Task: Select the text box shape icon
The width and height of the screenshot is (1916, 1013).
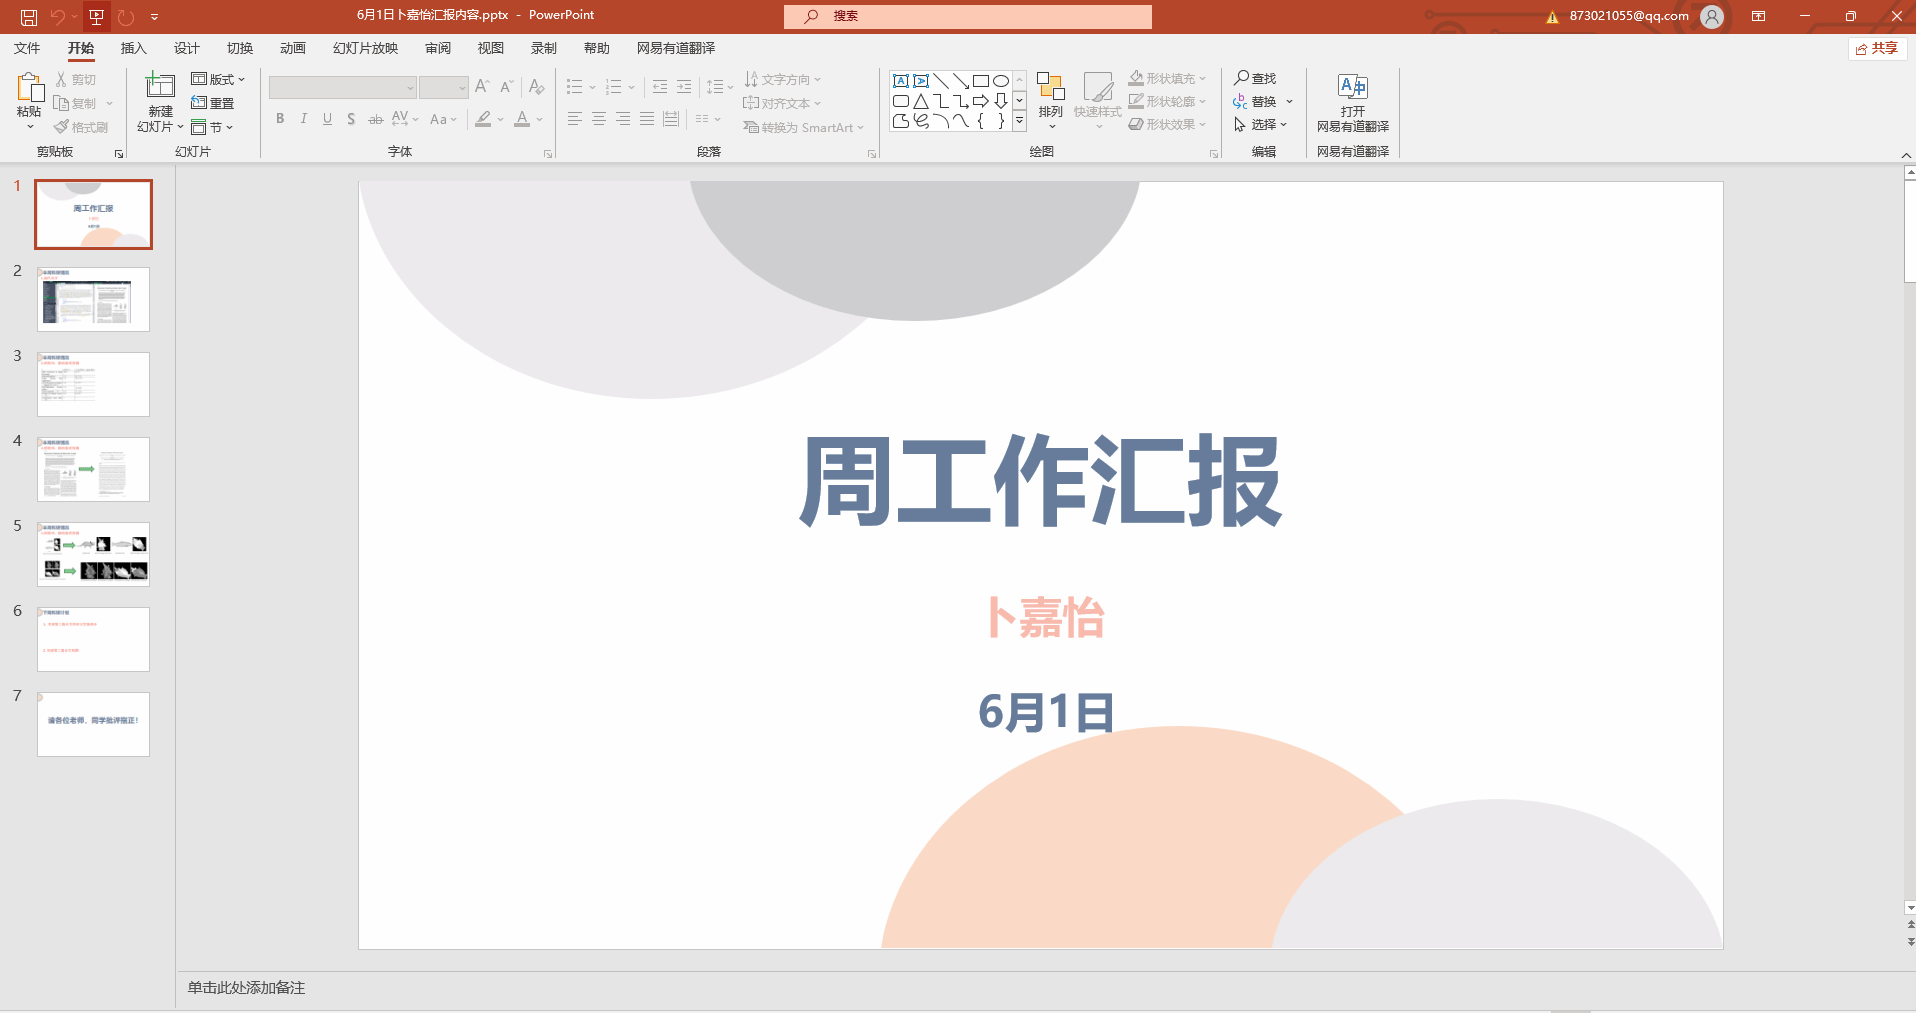Action: pos(901,81)
